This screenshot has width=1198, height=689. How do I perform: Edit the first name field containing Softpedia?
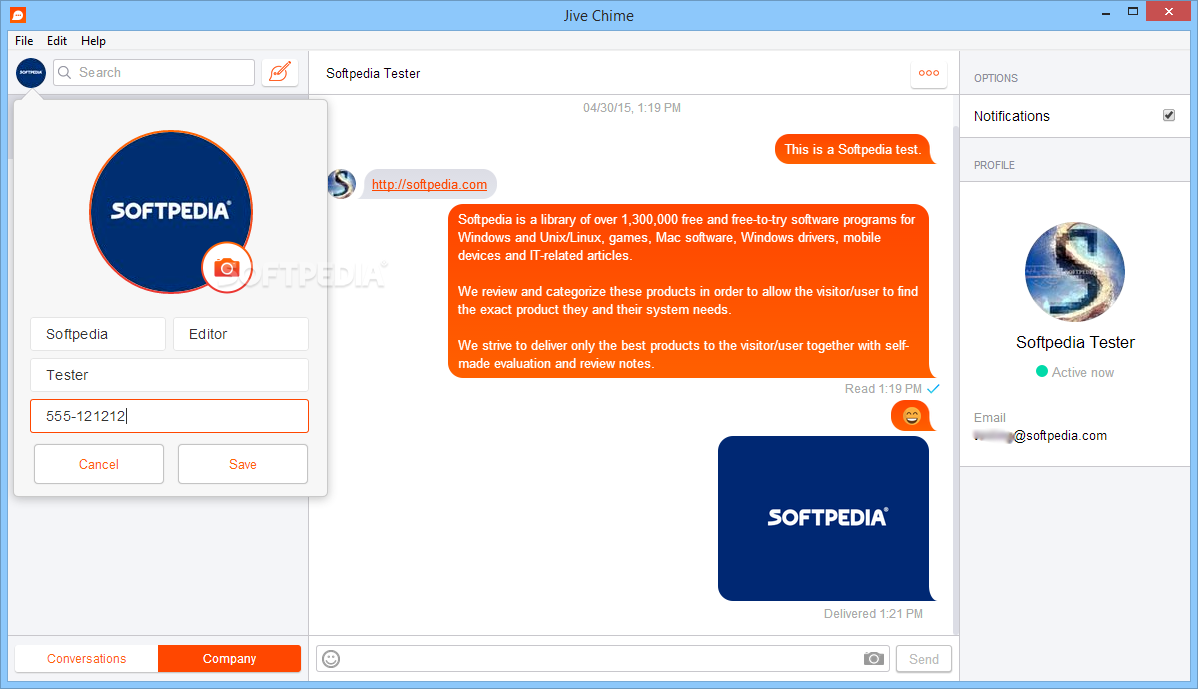pyautogui.click(x=98, y=334)
